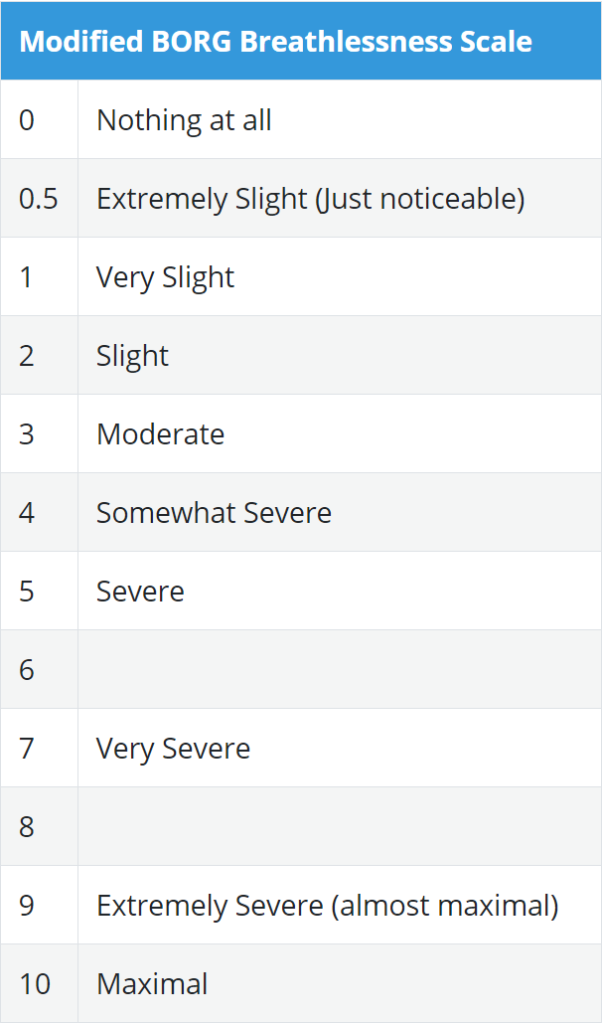Click the 0.5 score cell

[38, 198]
